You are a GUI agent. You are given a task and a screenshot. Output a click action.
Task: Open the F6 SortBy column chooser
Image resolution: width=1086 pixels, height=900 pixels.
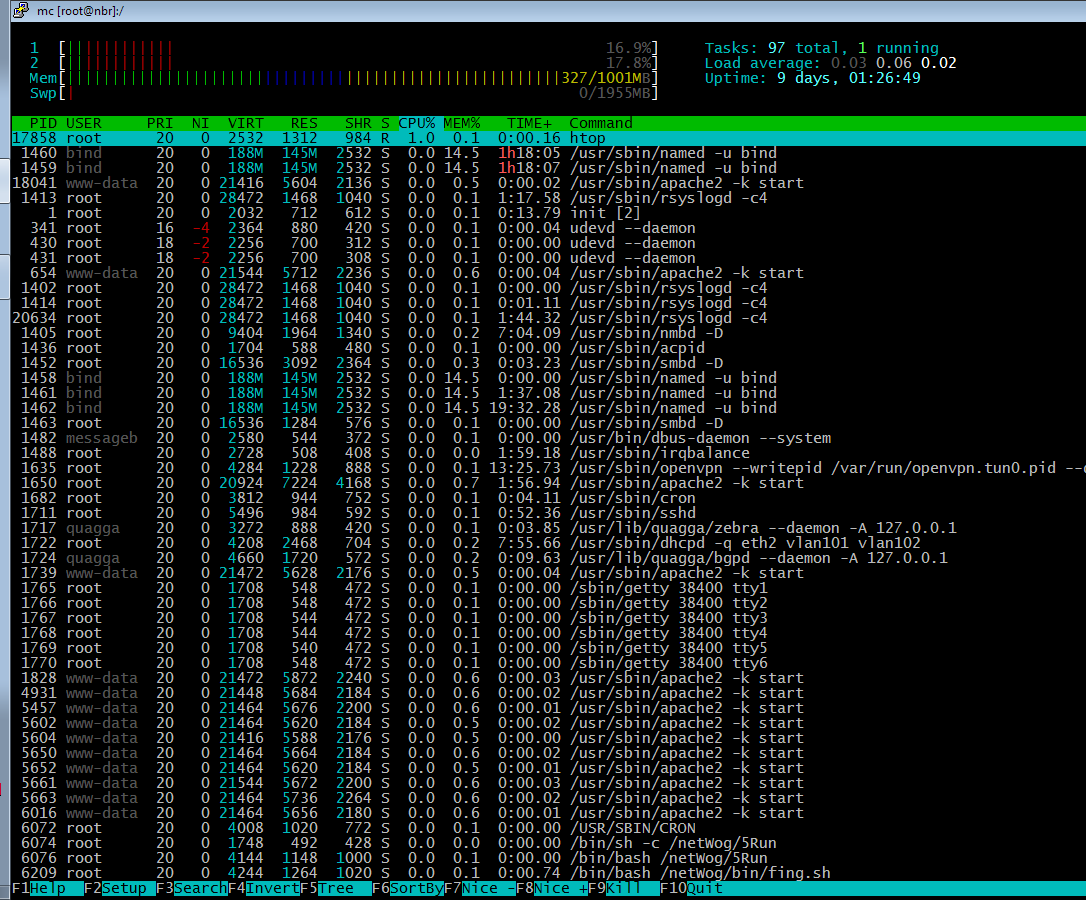pos(418,888)
